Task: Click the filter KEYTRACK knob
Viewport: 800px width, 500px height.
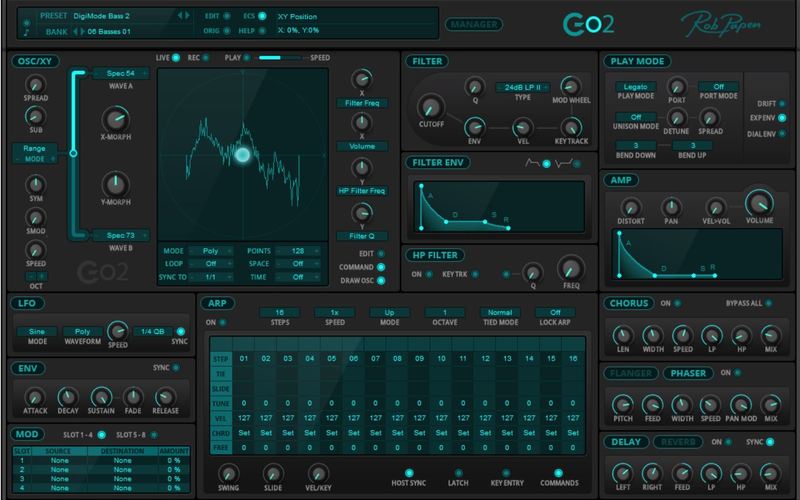Action: (x=570, y=127)
